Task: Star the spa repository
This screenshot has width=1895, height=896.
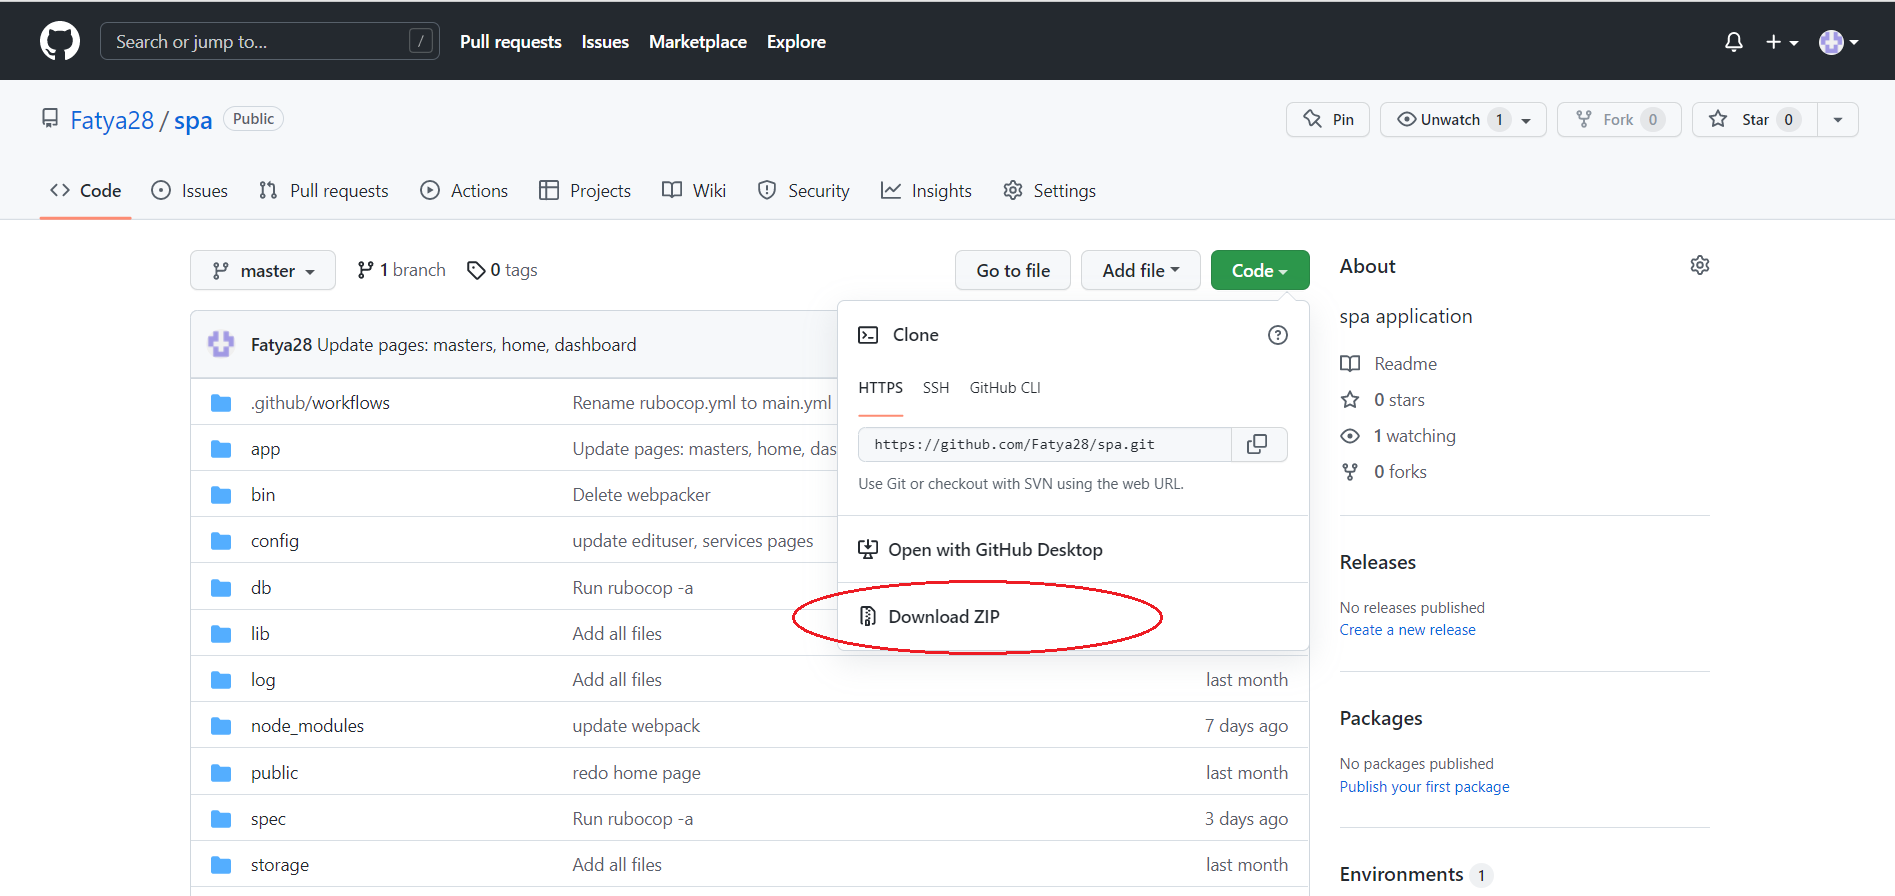Action: 1754,119
